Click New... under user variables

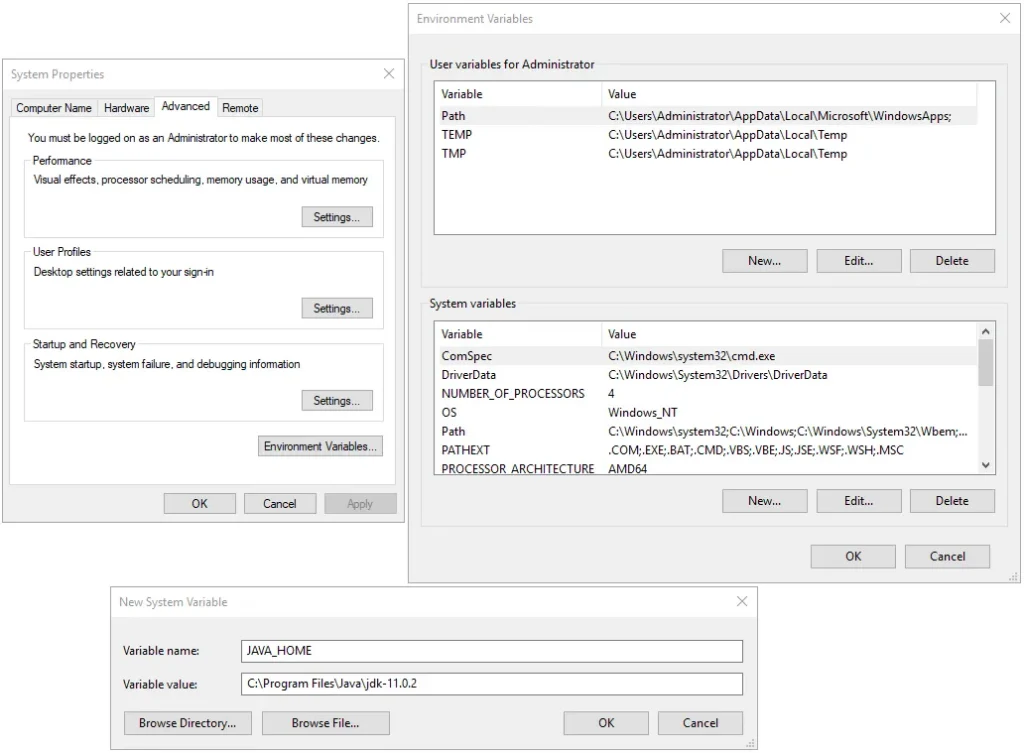click(764, 261)
